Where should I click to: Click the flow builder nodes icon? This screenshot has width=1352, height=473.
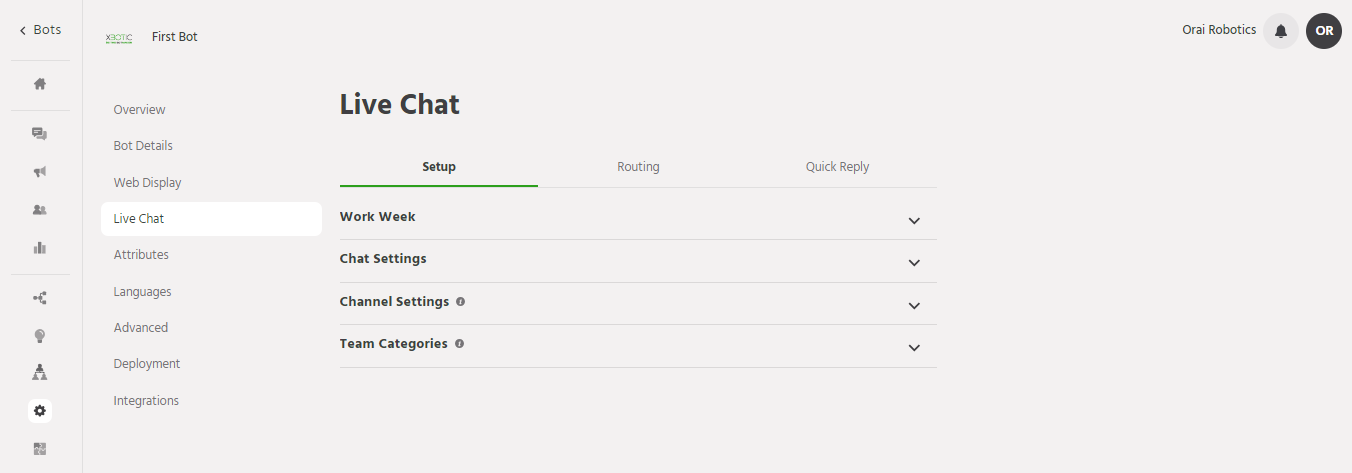pyautogui.click(x=40, y=298)
